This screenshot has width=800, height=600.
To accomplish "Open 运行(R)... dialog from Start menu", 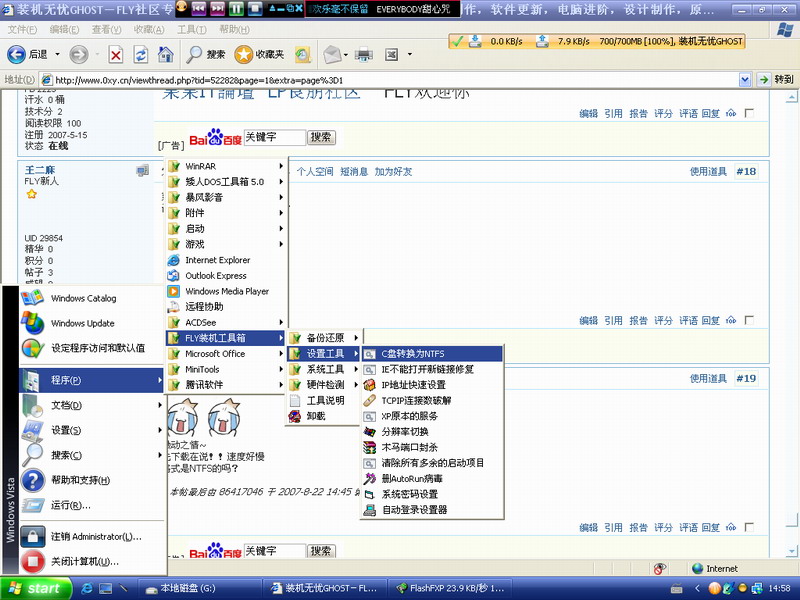I will pyautogui.click(x=92, y=505).
